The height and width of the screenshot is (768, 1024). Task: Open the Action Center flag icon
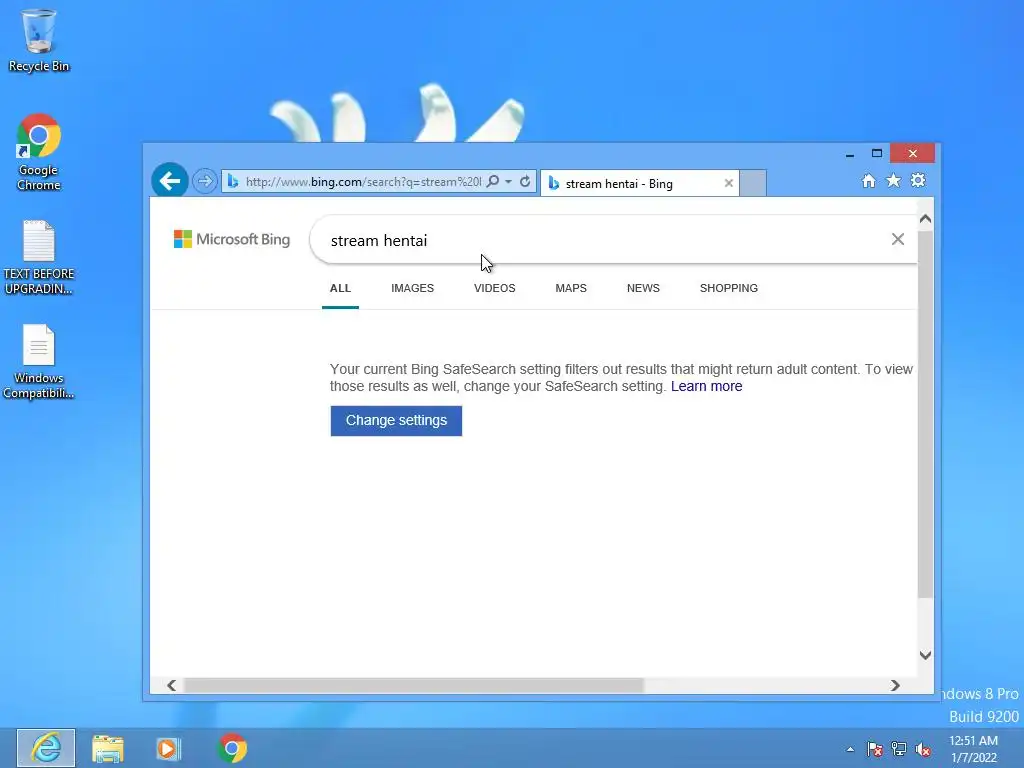[x=874, y=749]
